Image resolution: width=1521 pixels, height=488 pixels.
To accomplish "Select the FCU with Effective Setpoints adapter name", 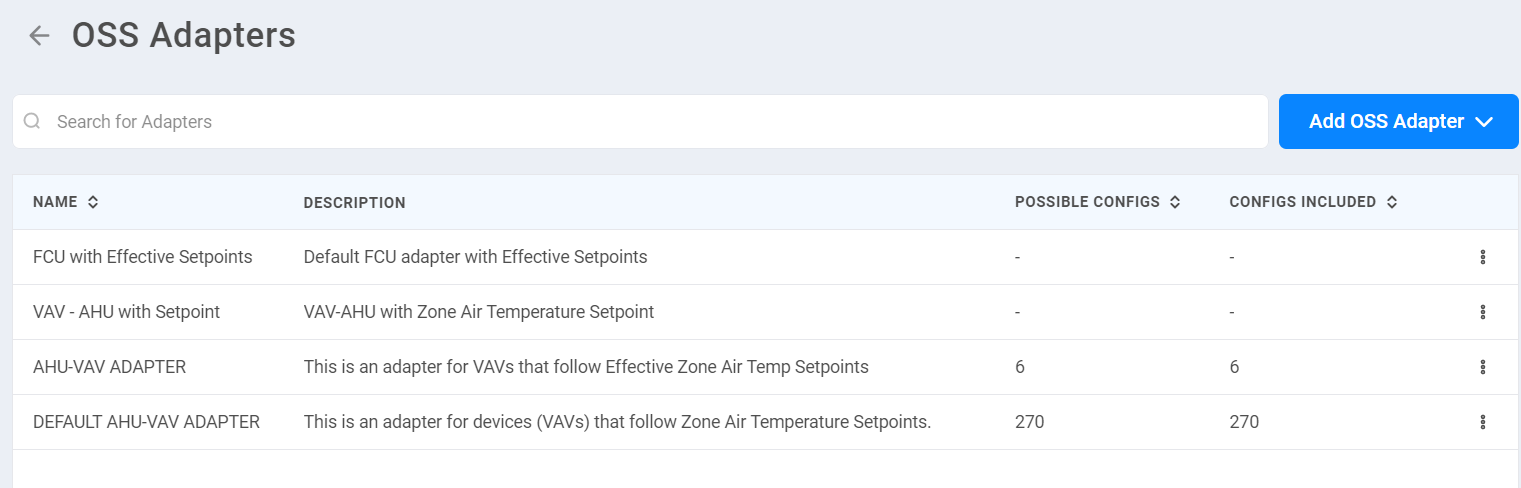I will pos(143,257).
